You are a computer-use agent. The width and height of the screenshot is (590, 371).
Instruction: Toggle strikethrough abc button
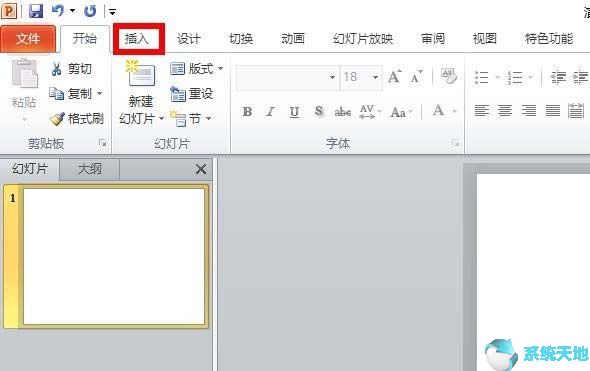342,112
